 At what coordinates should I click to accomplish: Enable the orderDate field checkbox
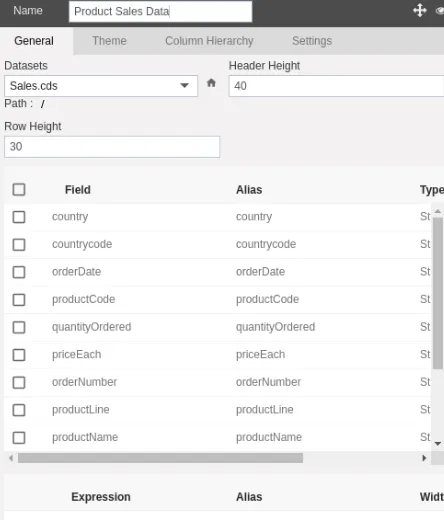point(19,272)
